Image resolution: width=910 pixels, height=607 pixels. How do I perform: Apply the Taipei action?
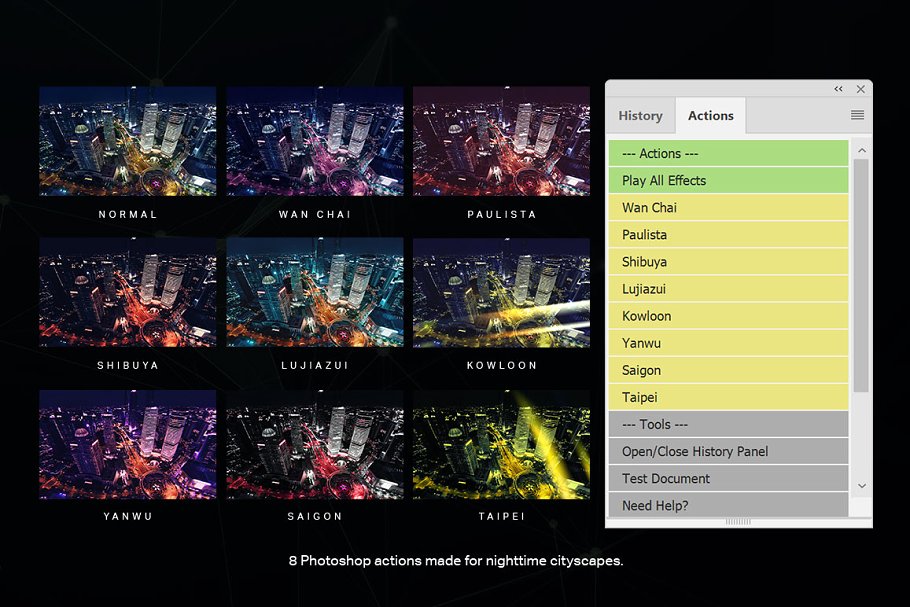(x=728, y=397)
